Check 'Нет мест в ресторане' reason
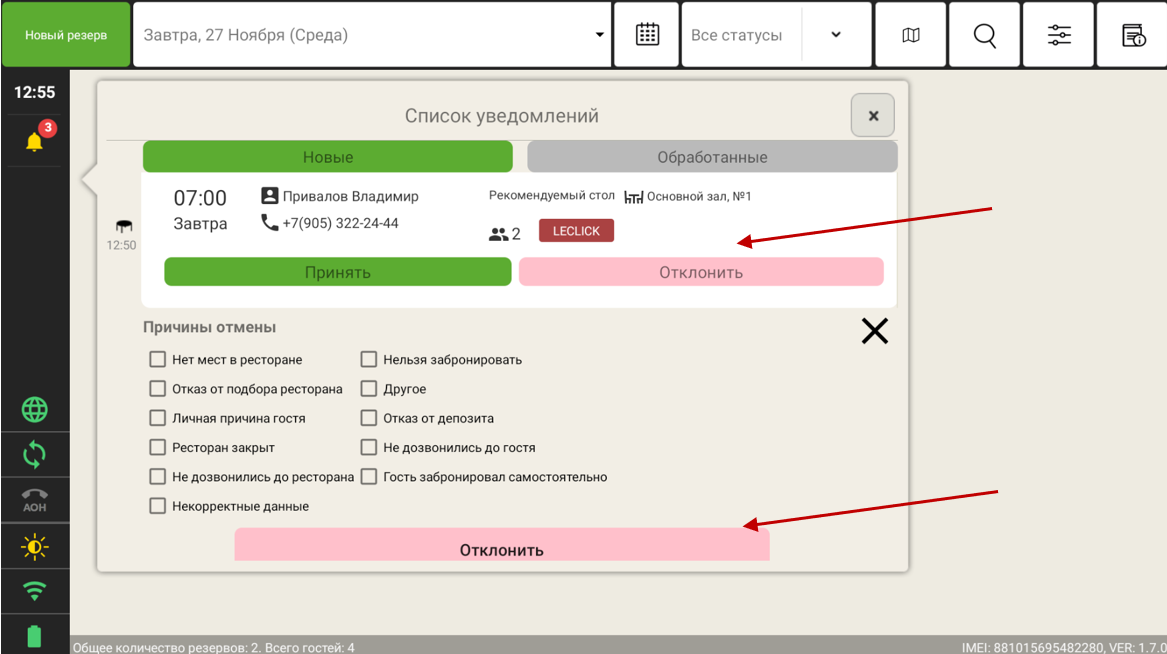Viewport: 1167px width, 654px height. (x=157, y=360)
